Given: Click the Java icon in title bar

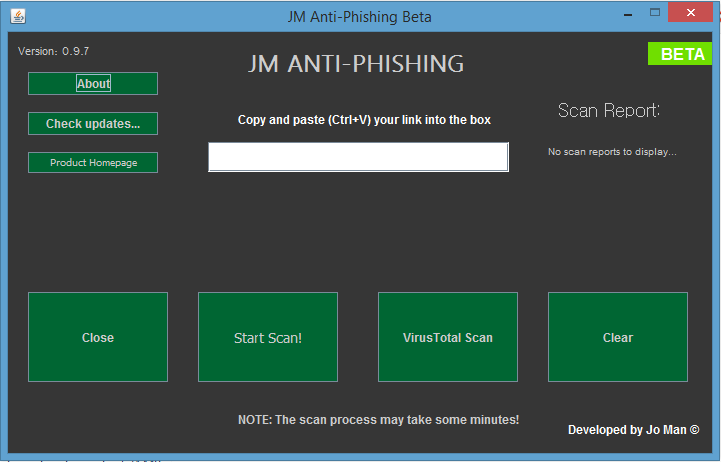Looking at the screenshot, I should click(18, 17).
